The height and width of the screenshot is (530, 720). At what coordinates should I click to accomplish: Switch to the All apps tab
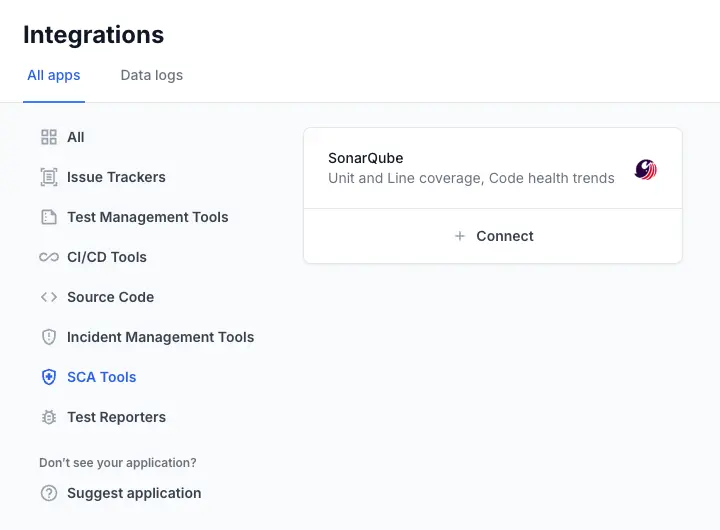tap(54, 75)
